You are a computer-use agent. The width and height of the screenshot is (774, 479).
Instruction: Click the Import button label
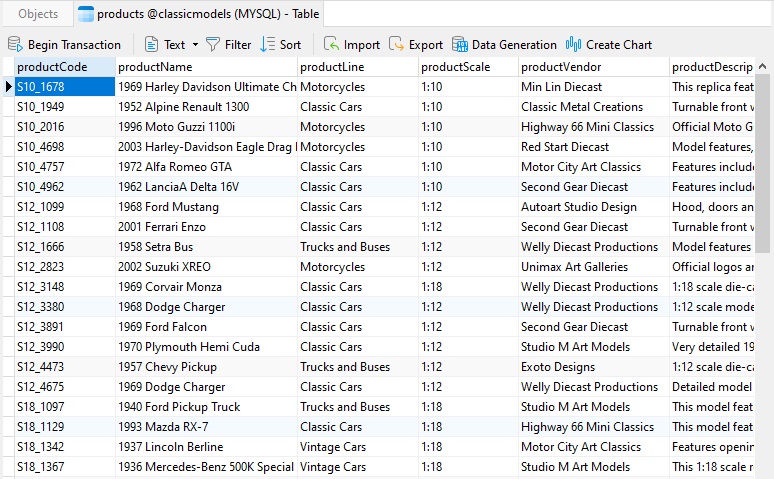362,45
